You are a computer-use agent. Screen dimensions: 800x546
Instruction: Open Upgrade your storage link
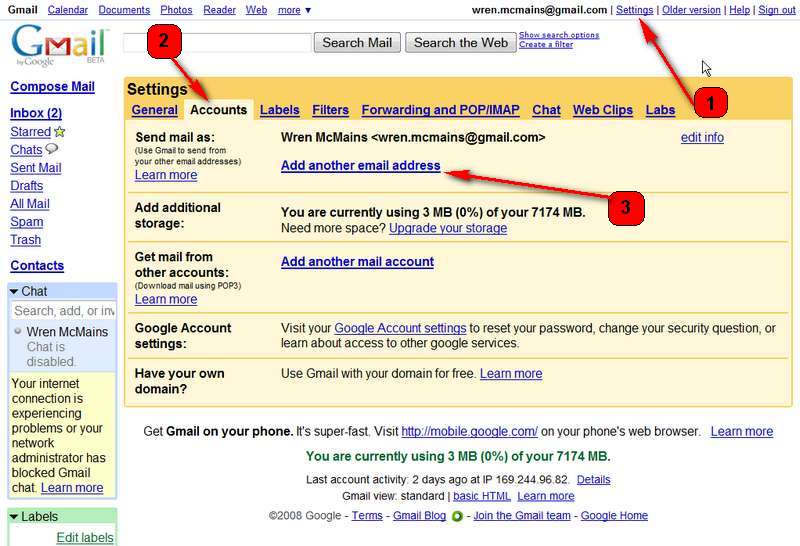tap(448, 228)
